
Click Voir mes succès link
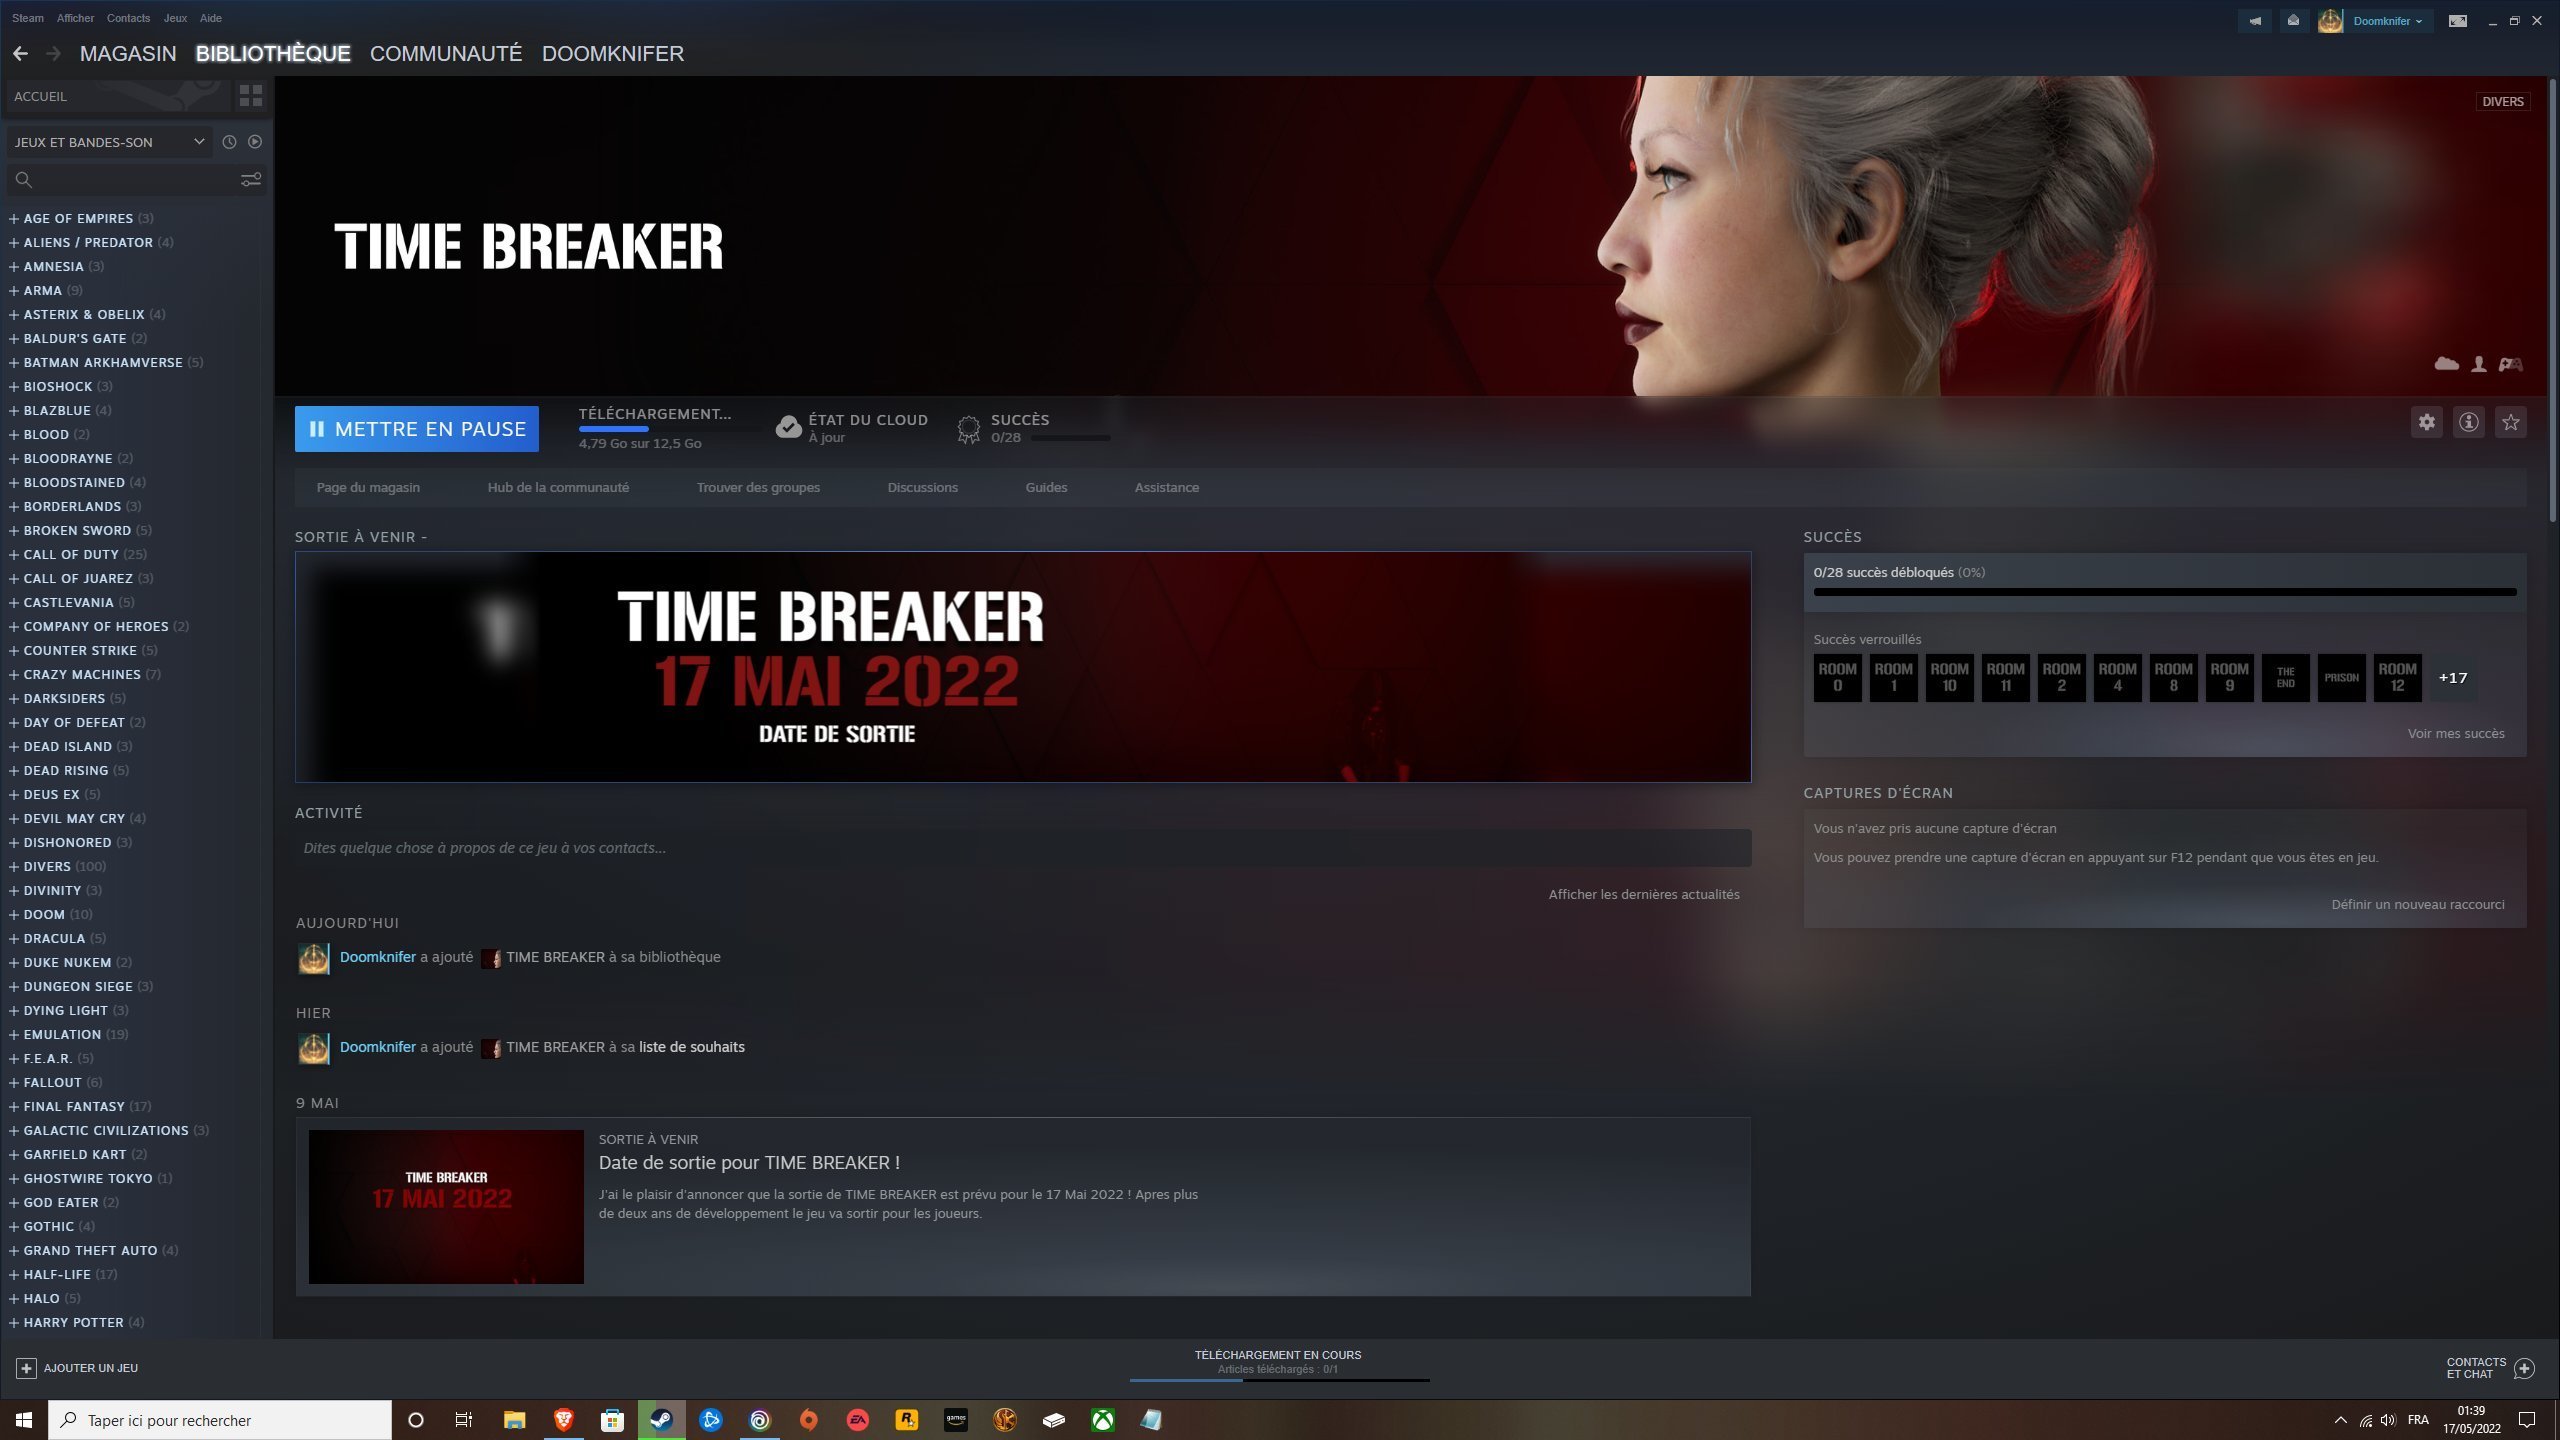(2455, 734)
